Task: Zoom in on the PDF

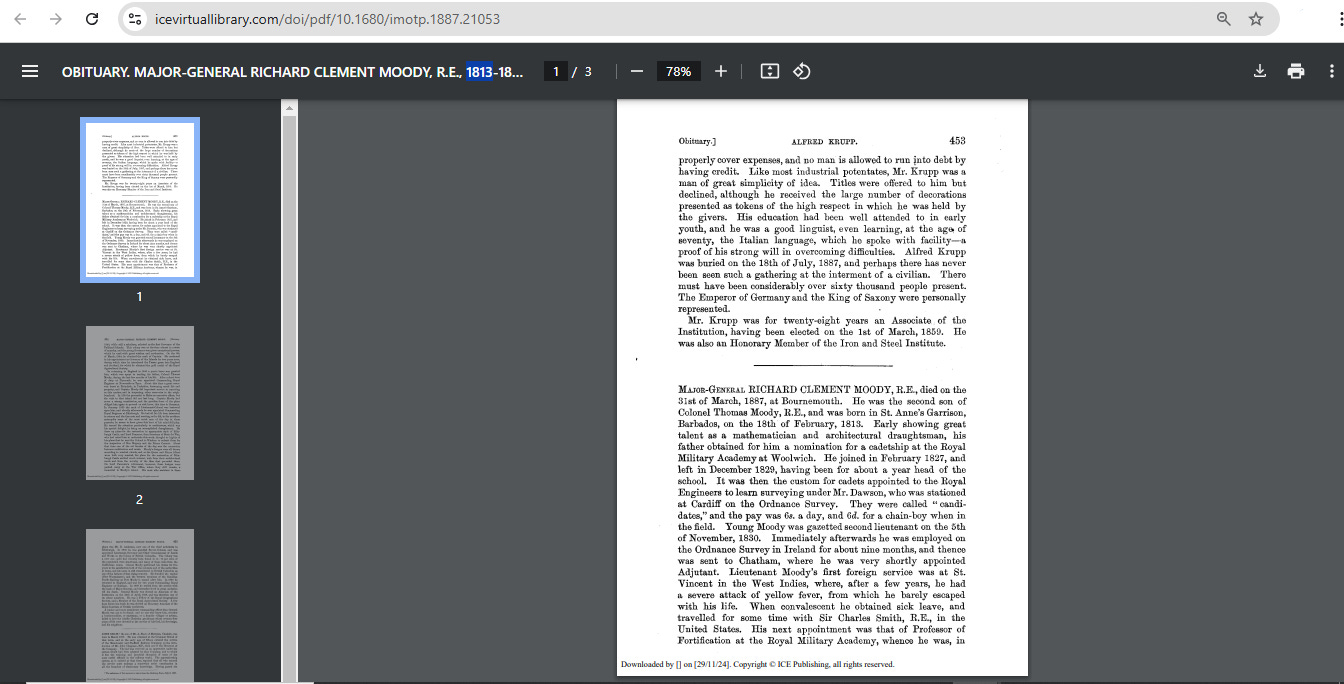Action: pyautogui.click(x=720, y=71)
